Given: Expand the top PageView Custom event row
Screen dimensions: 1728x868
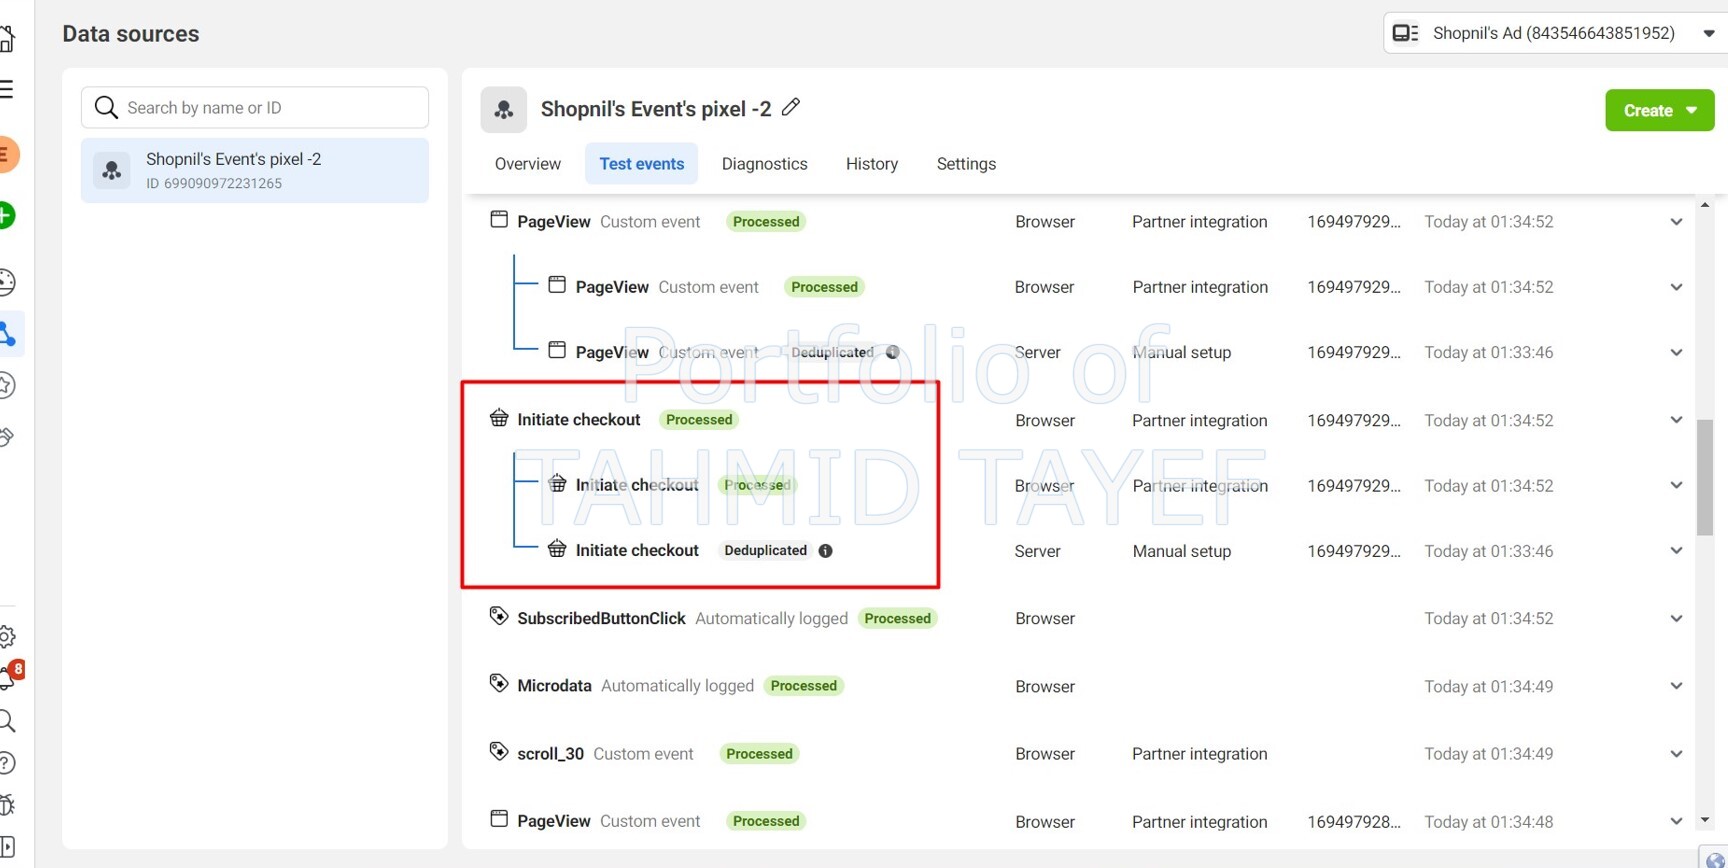Looking at the screenshot, I should [1676, 222].
